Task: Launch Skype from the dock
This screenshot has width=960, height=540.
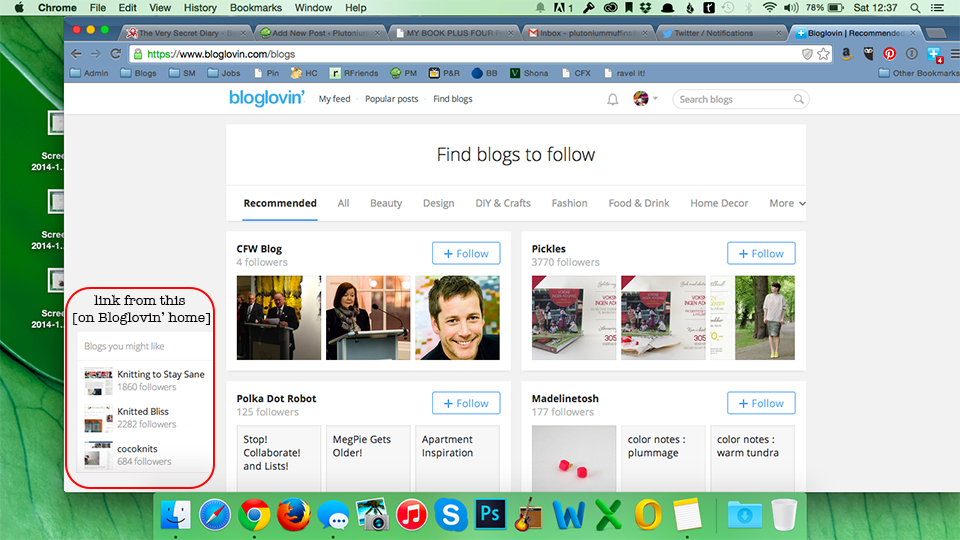Action: click(x=451, y=515)
